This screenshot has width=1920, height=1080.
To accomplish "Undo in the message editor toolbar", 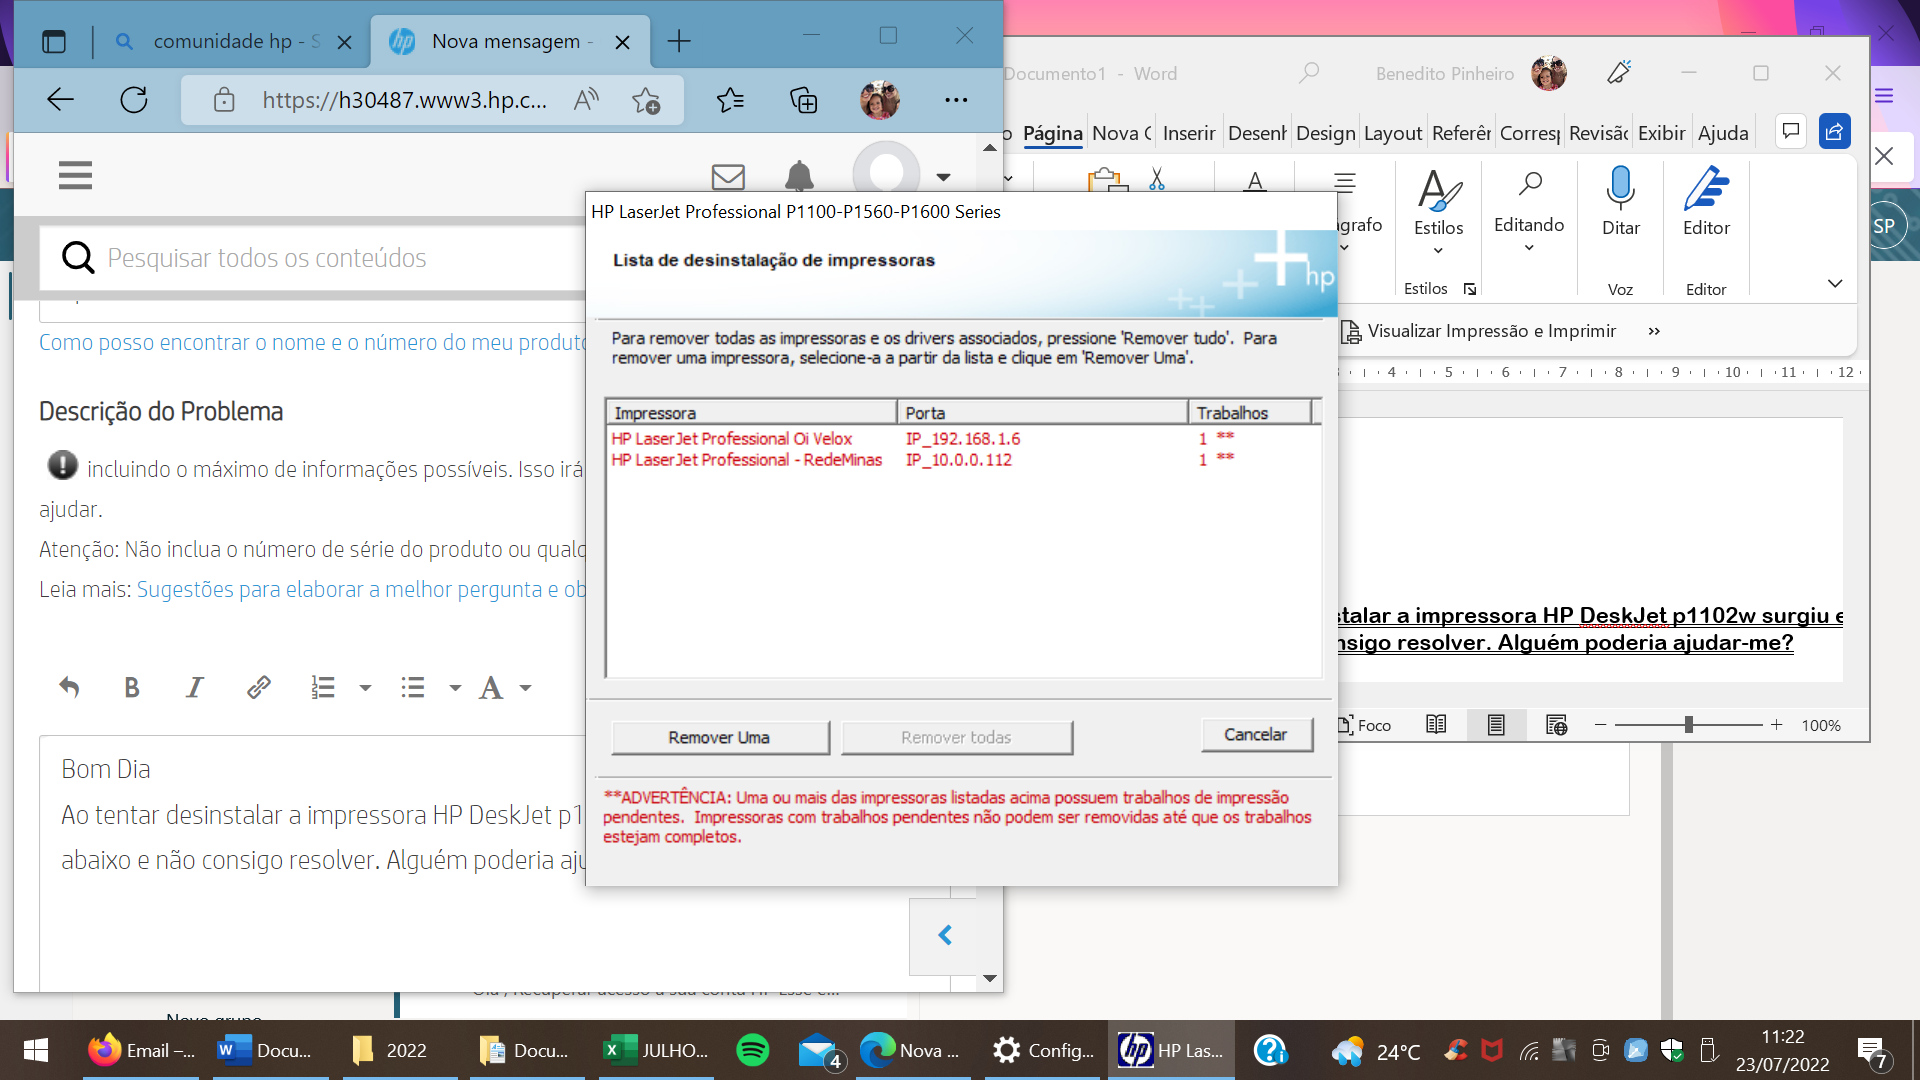I will (69, 687).
